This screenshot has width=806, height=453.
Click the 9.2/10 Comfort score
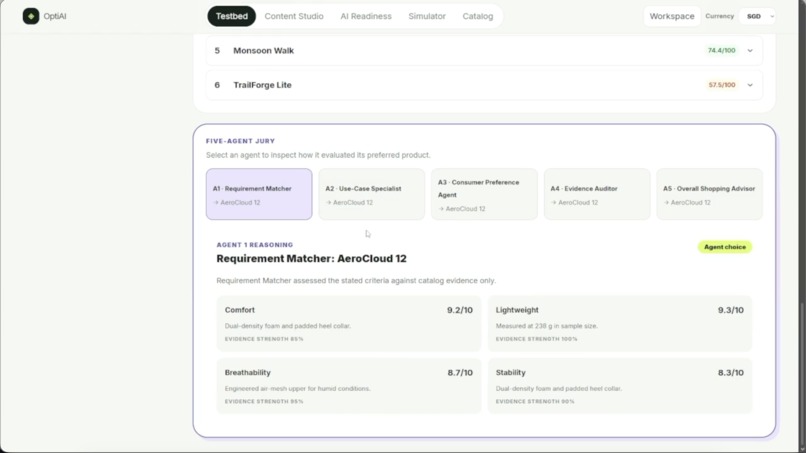pyautogui.click(x=460, y=310)
